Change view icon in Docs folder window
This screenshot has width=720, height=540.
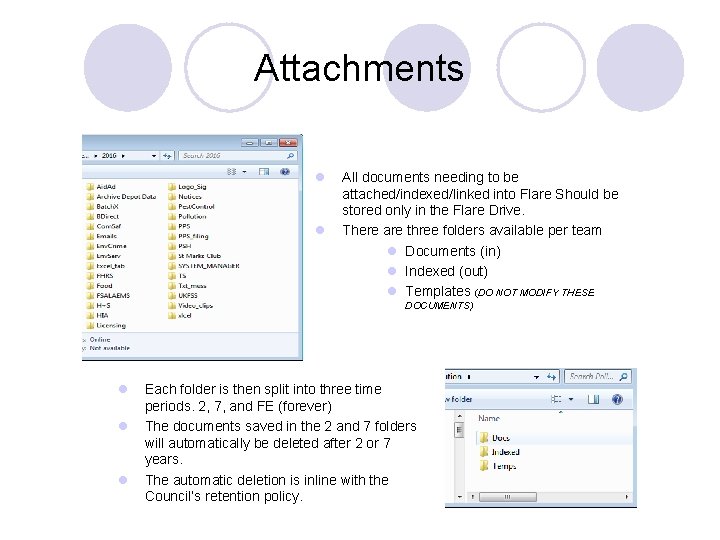coord(556,399)
